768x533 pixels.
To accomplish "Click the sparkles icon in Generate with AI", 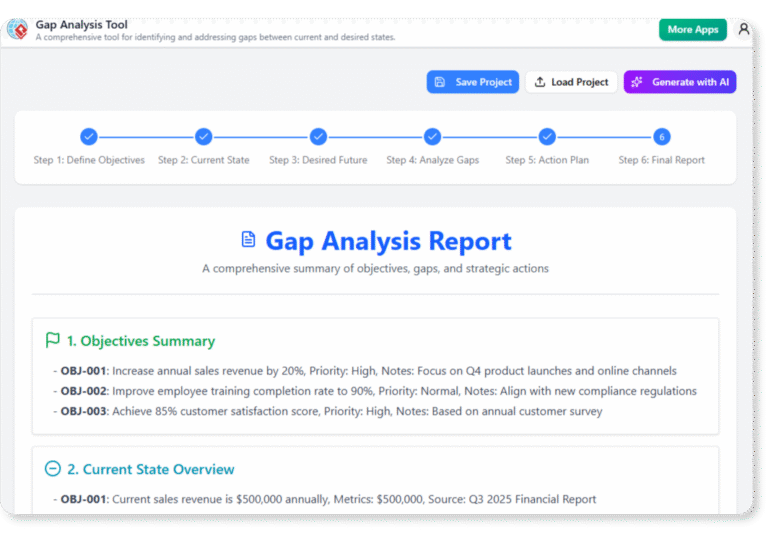I will 637,82.
